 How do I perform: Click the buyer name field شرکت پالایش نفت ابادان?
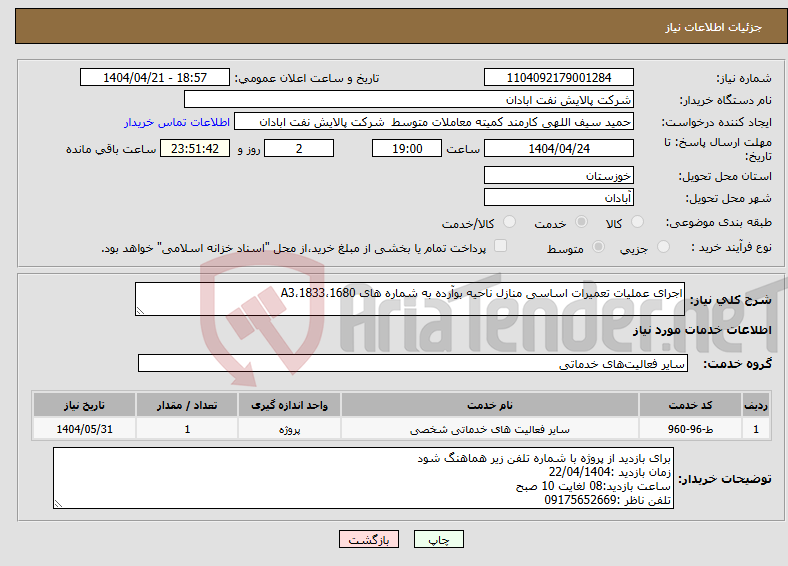point(409,100)
